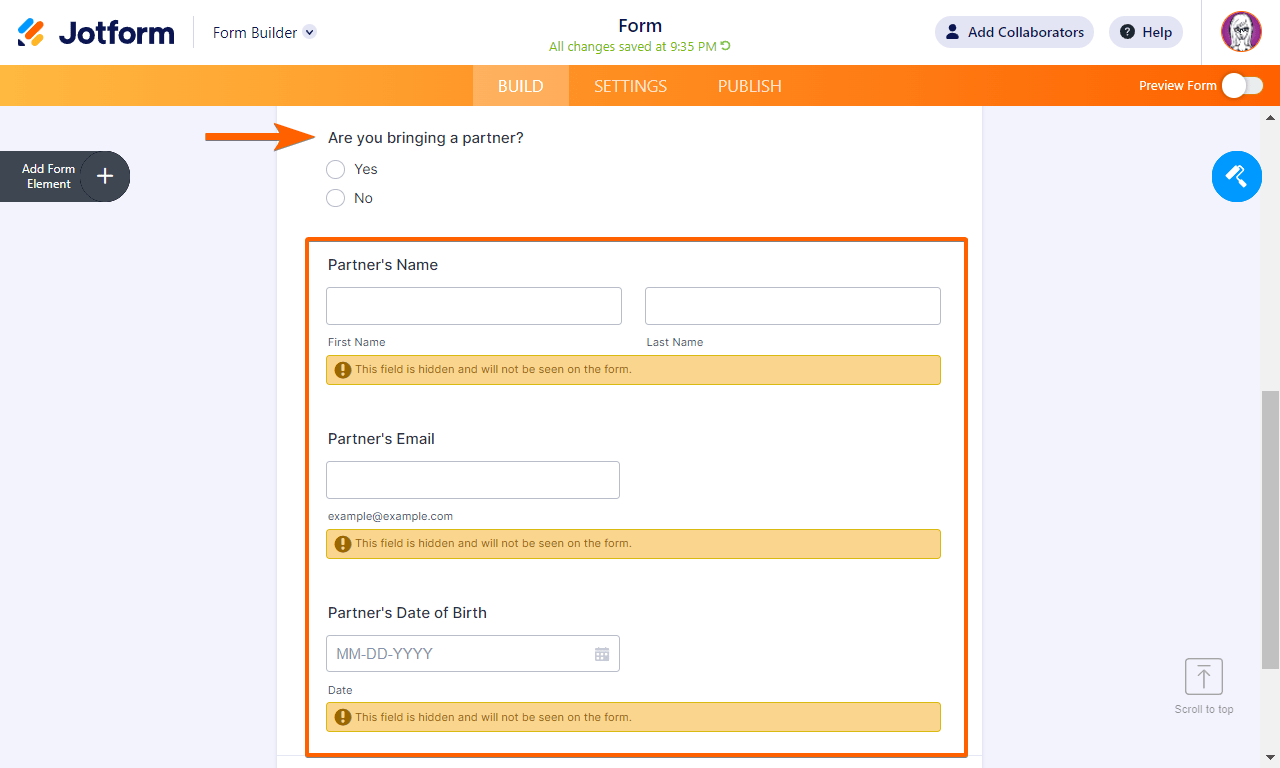Click the page vertical scrollbar thumb
Viewport: 1280px width, 768px height.
[x=1270, y=530]
